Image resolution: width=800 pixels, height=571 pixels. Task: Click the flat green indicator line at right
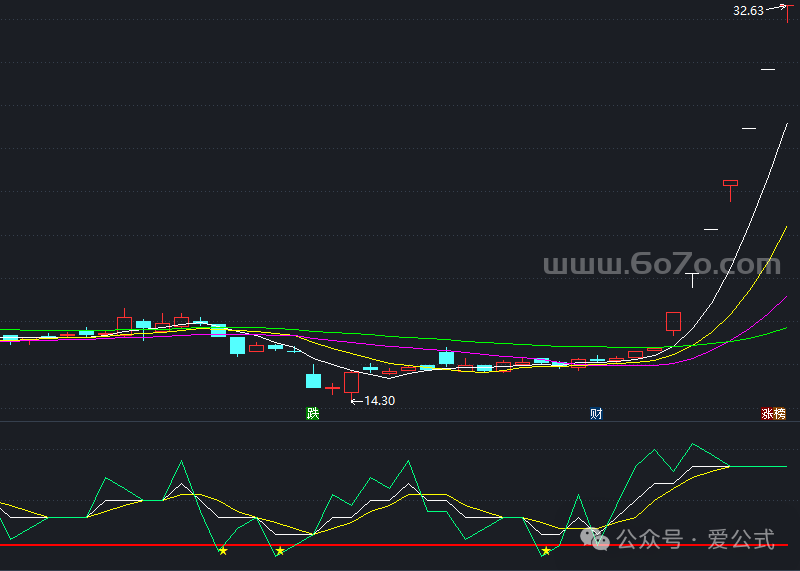765,466
